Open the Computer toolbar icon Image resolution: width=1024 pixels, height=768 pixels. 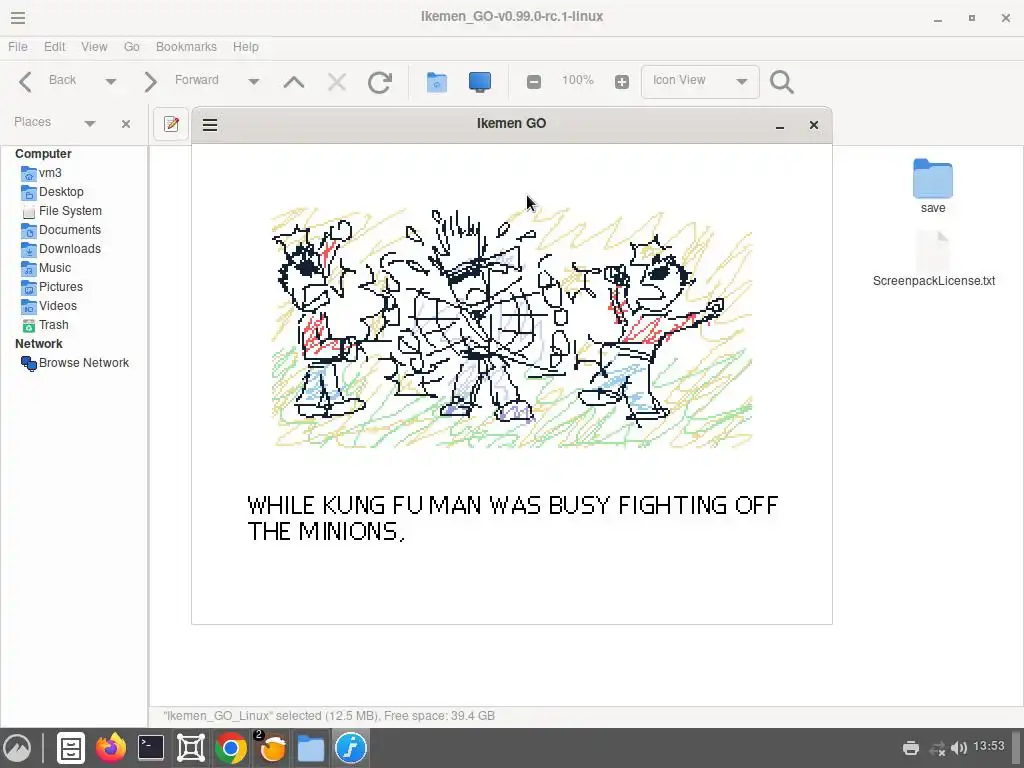pos(480,82)
